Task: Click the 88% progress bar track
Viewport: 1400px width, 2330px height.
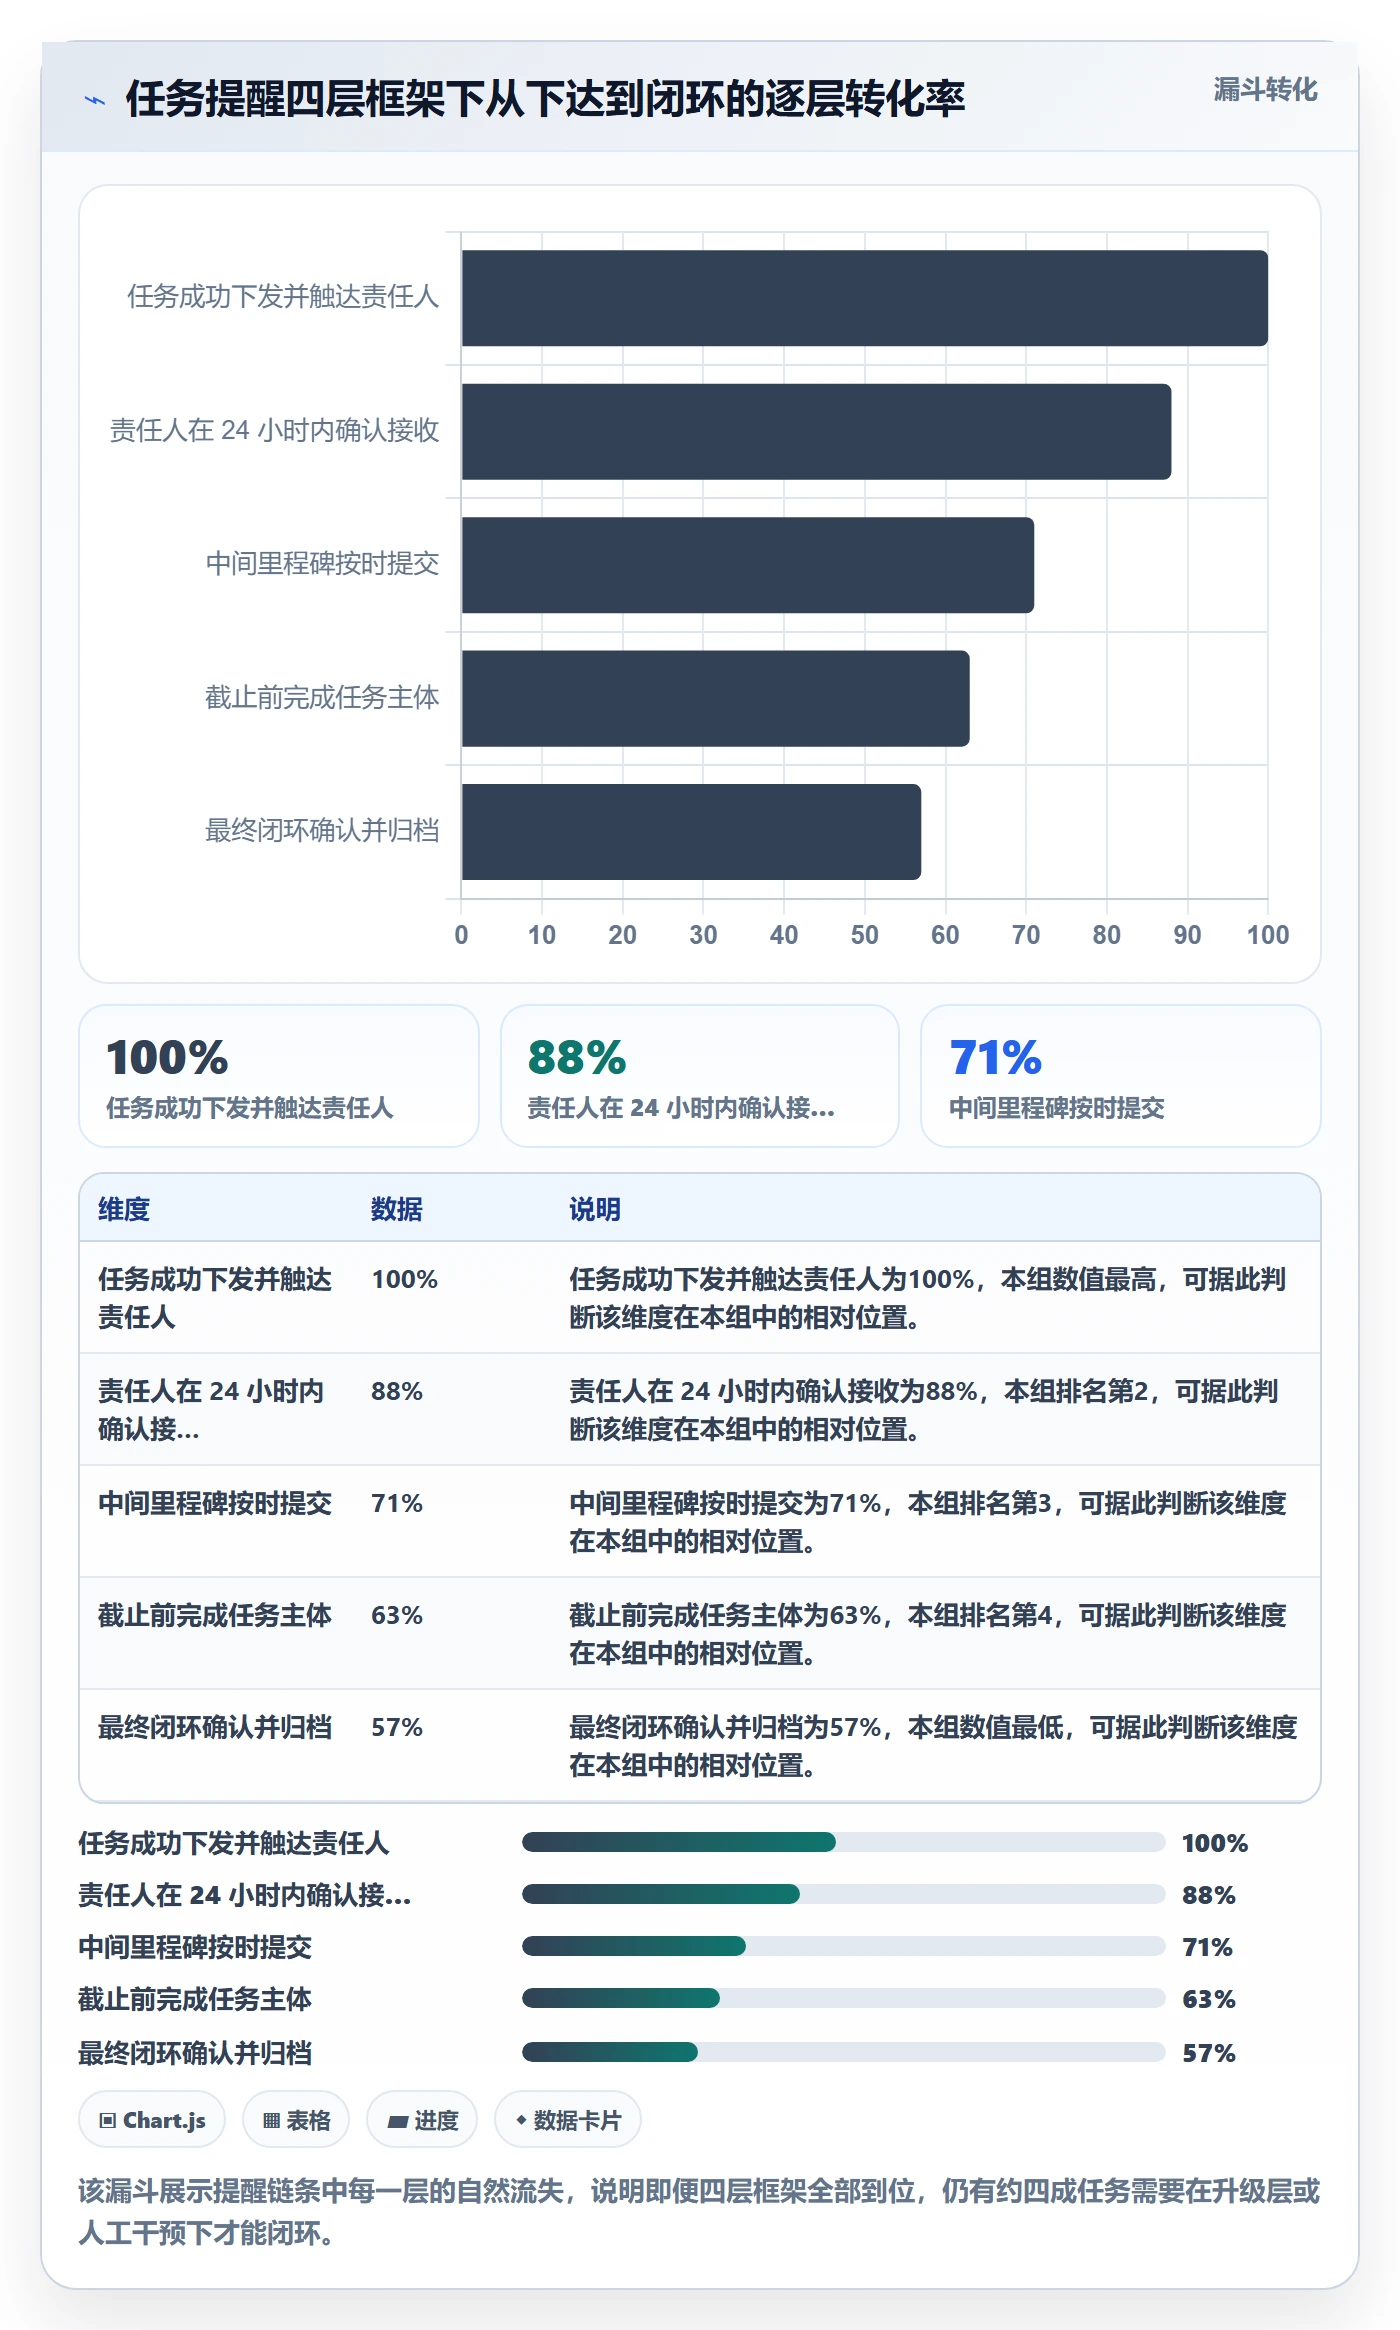Action: click(844, 1894)
